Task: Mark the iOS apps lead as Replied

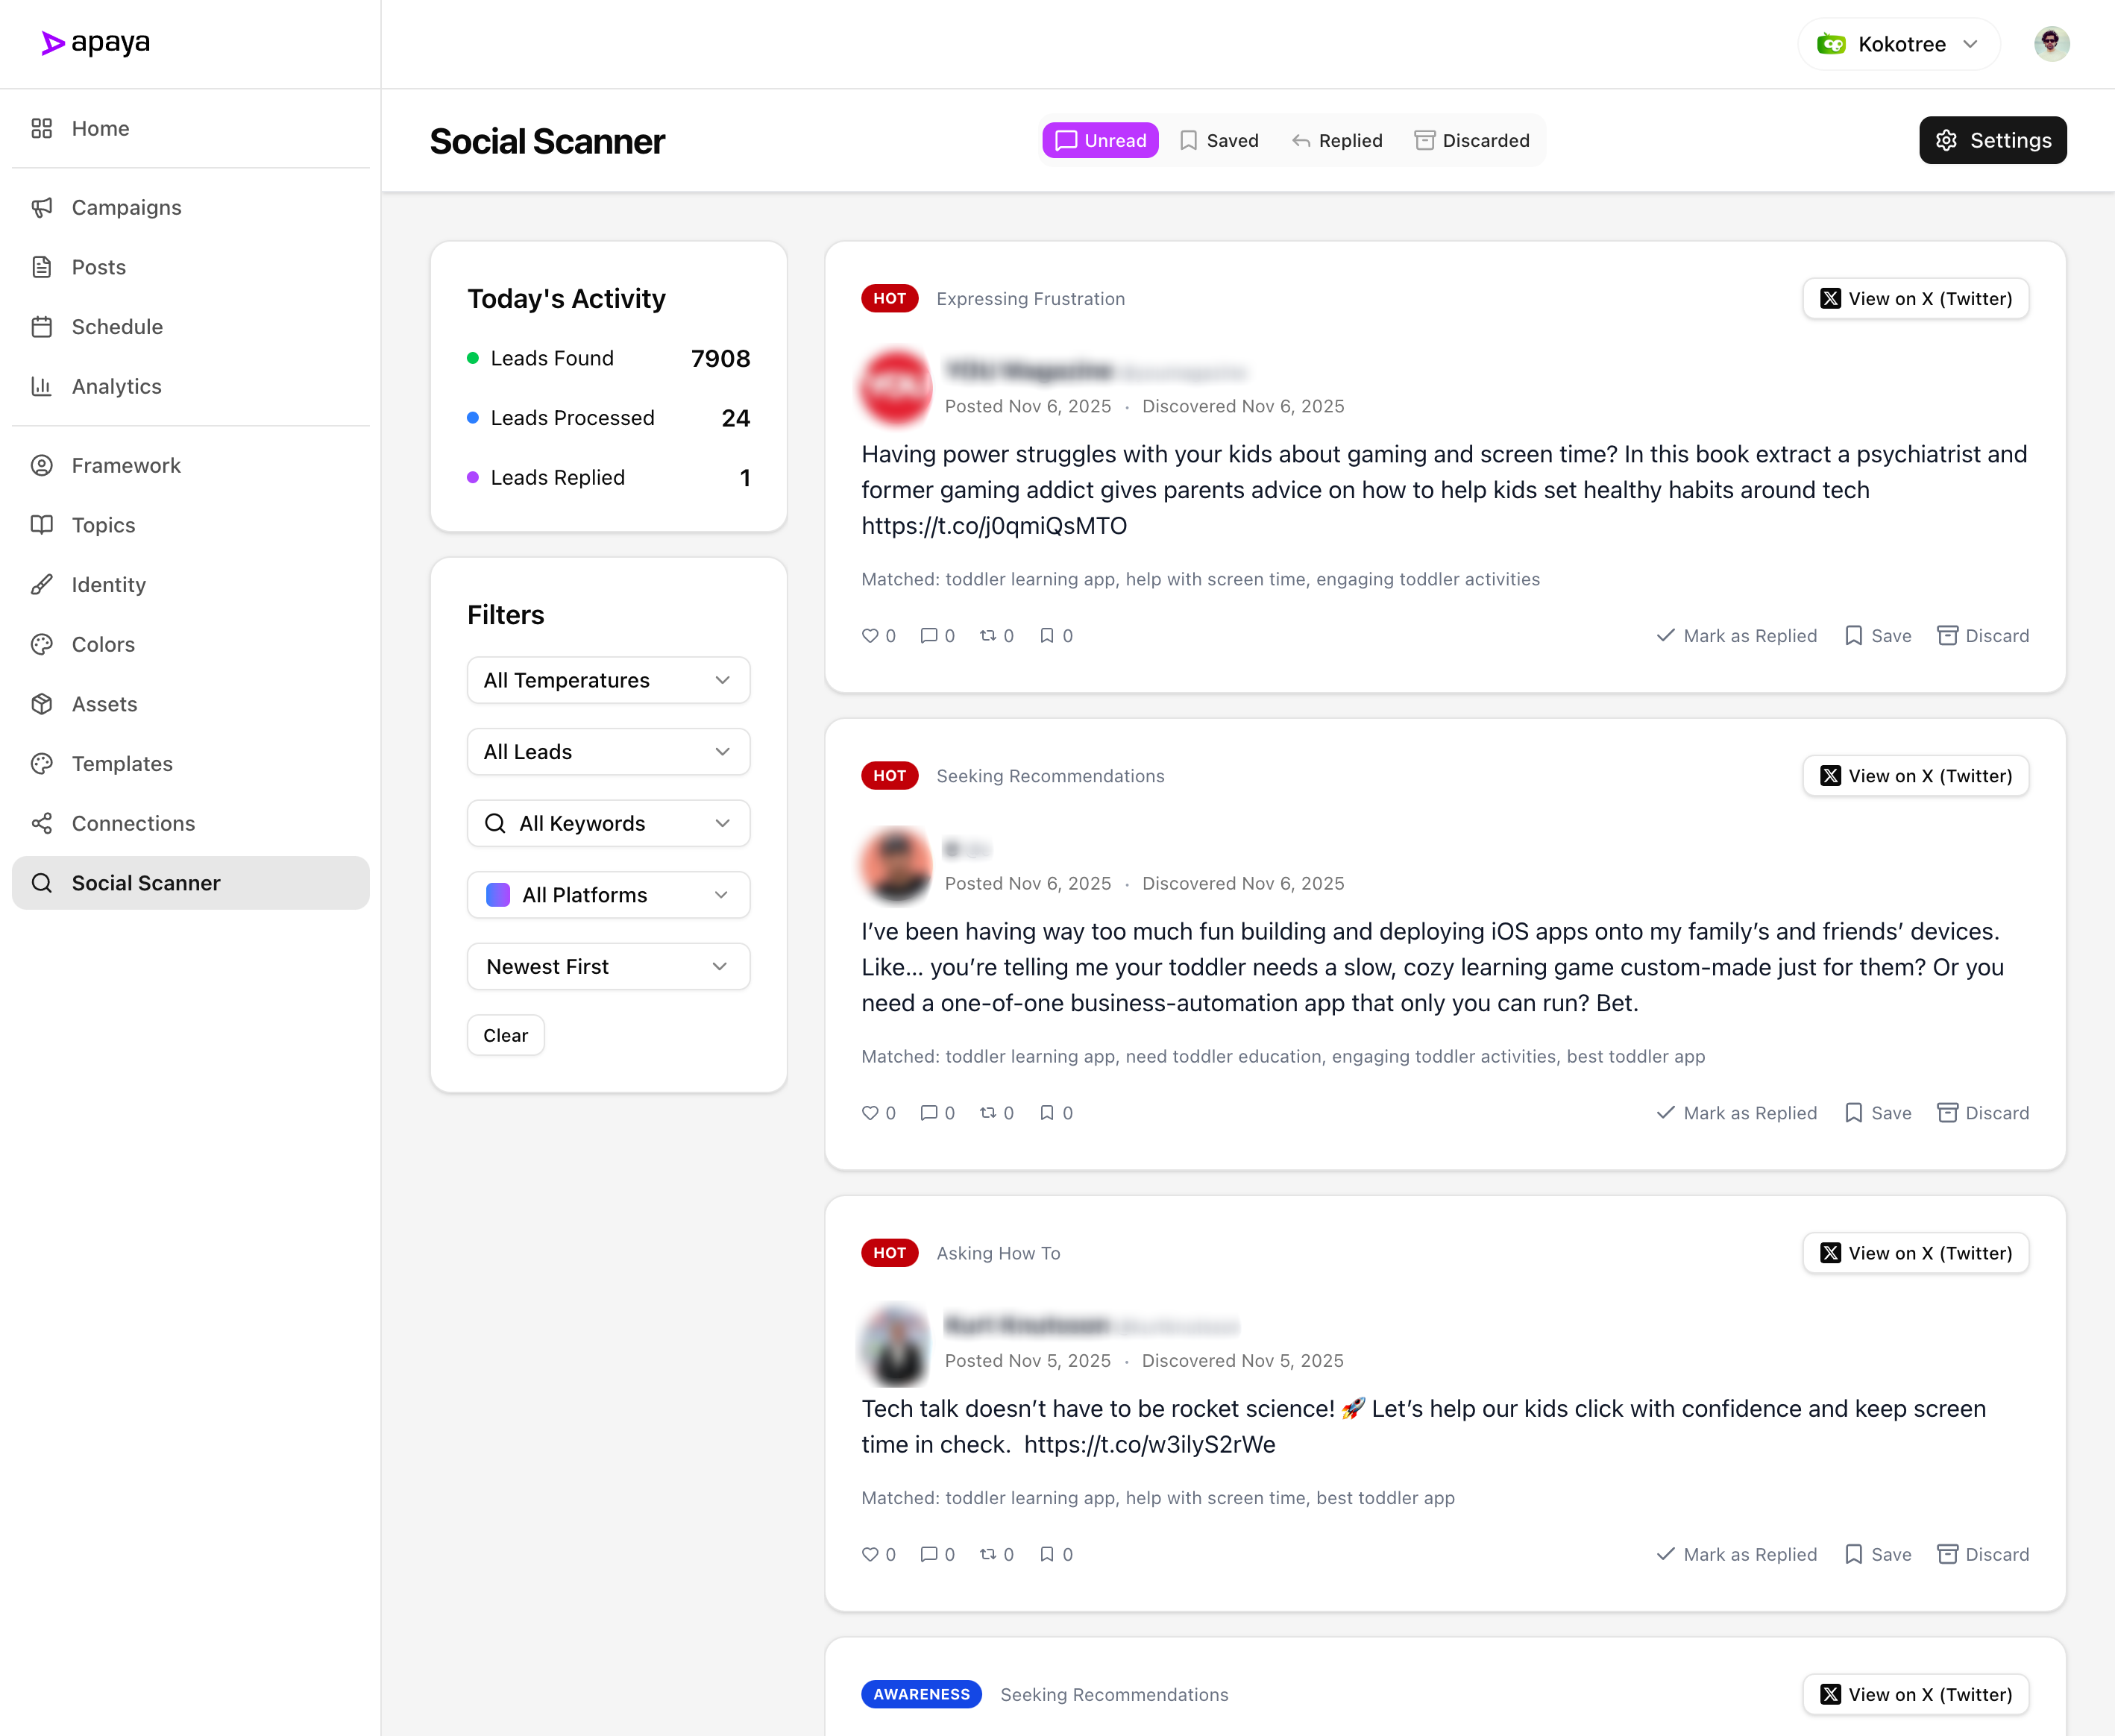Action: (x=1736, y=1112)
